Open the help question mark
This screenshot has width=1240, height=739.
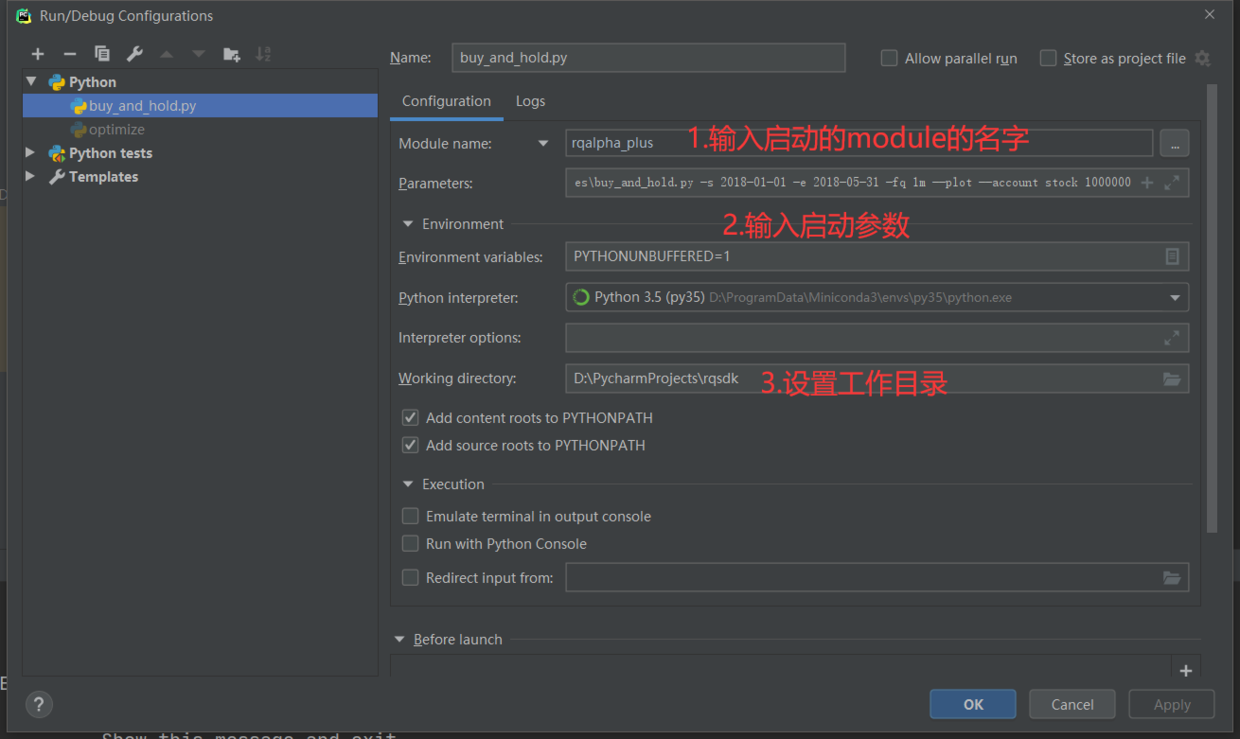coord(38,704)
